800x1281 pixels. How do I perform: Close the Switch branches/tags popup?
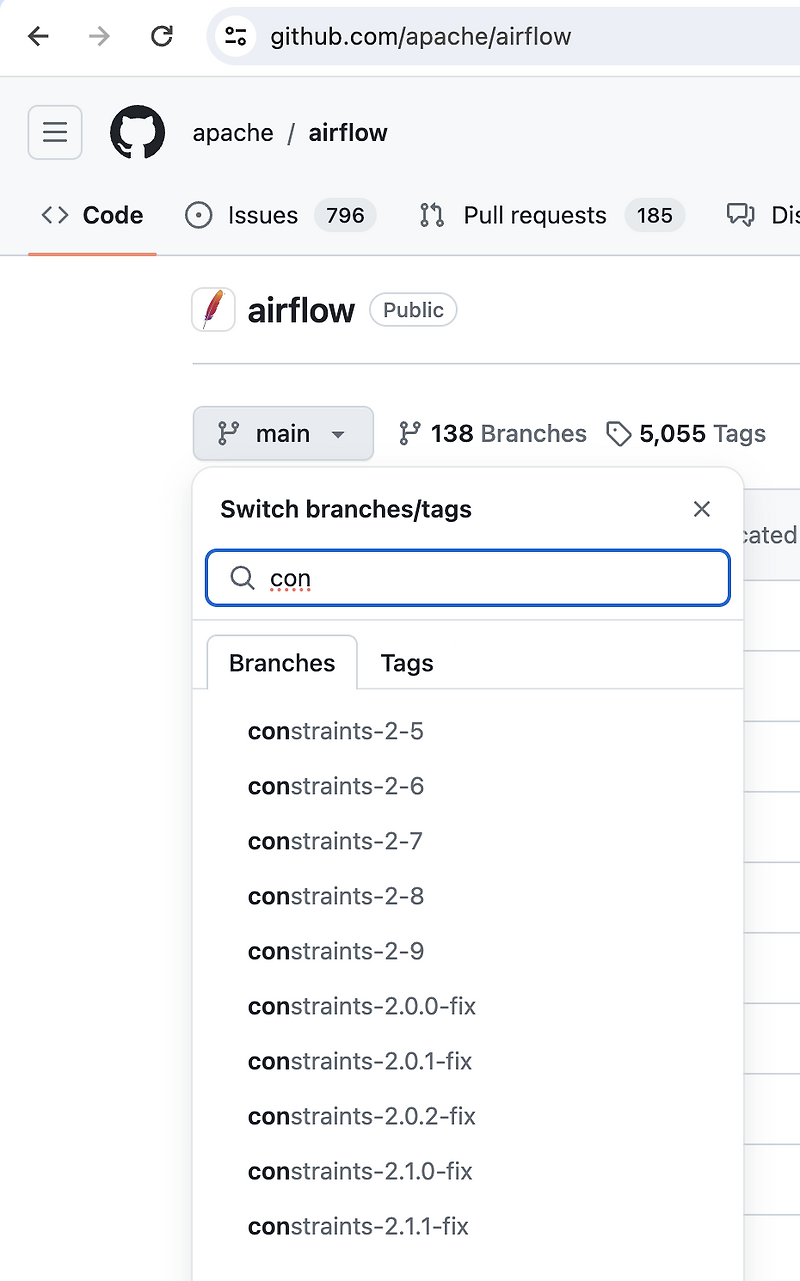tap(702, 509)
